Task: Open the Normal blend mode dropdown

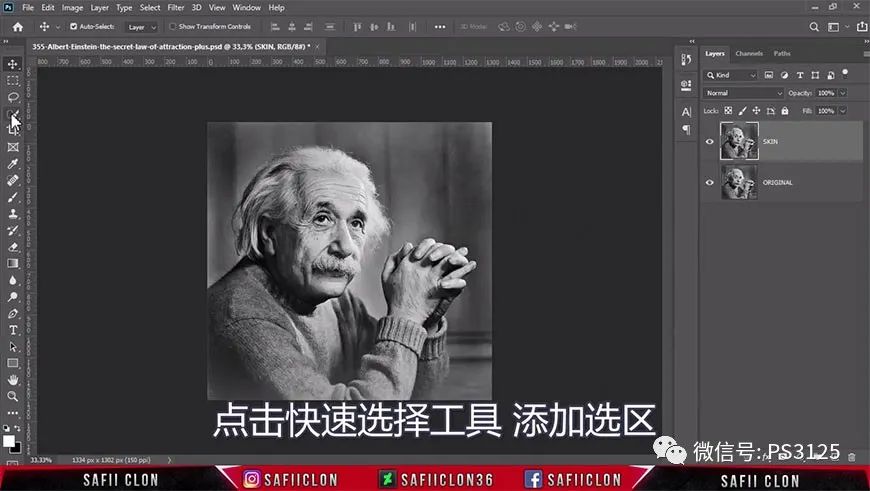Action: [x=743, y=93]
